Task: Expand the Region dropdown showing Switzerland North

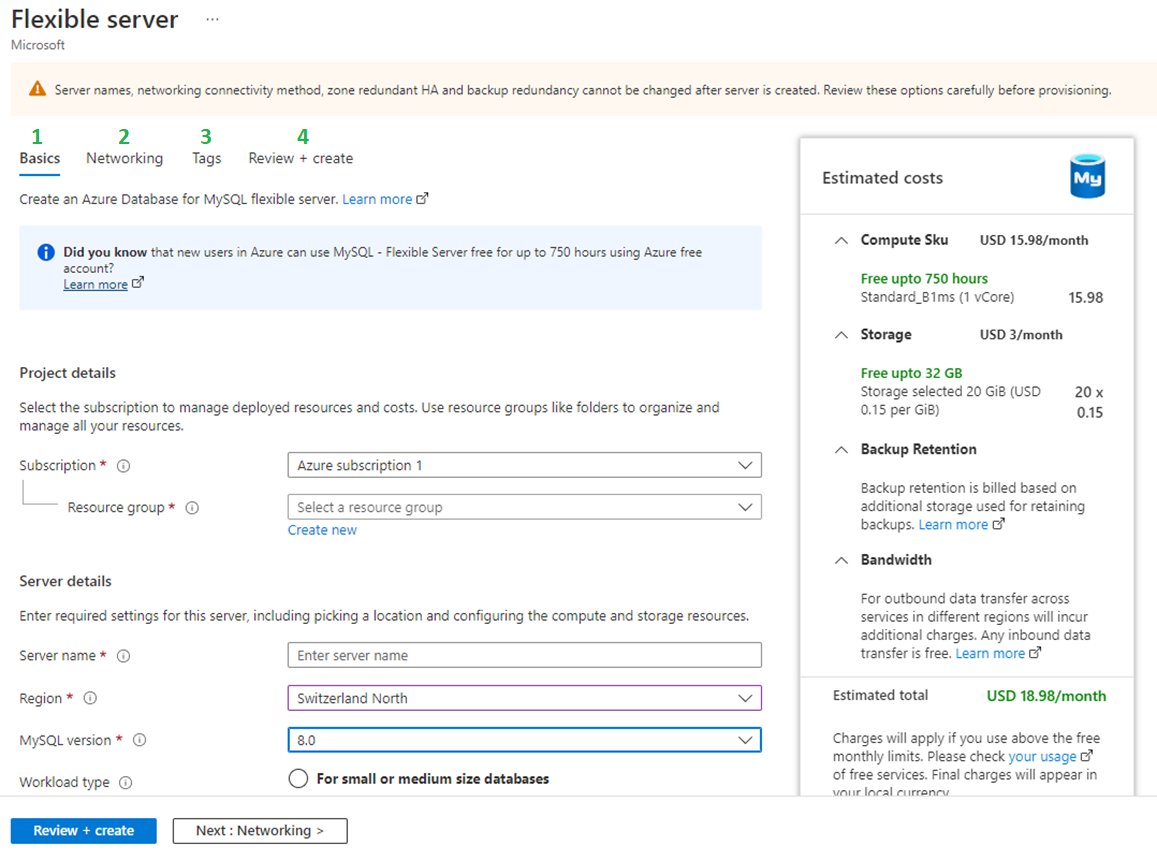Action: click(524, 698)
